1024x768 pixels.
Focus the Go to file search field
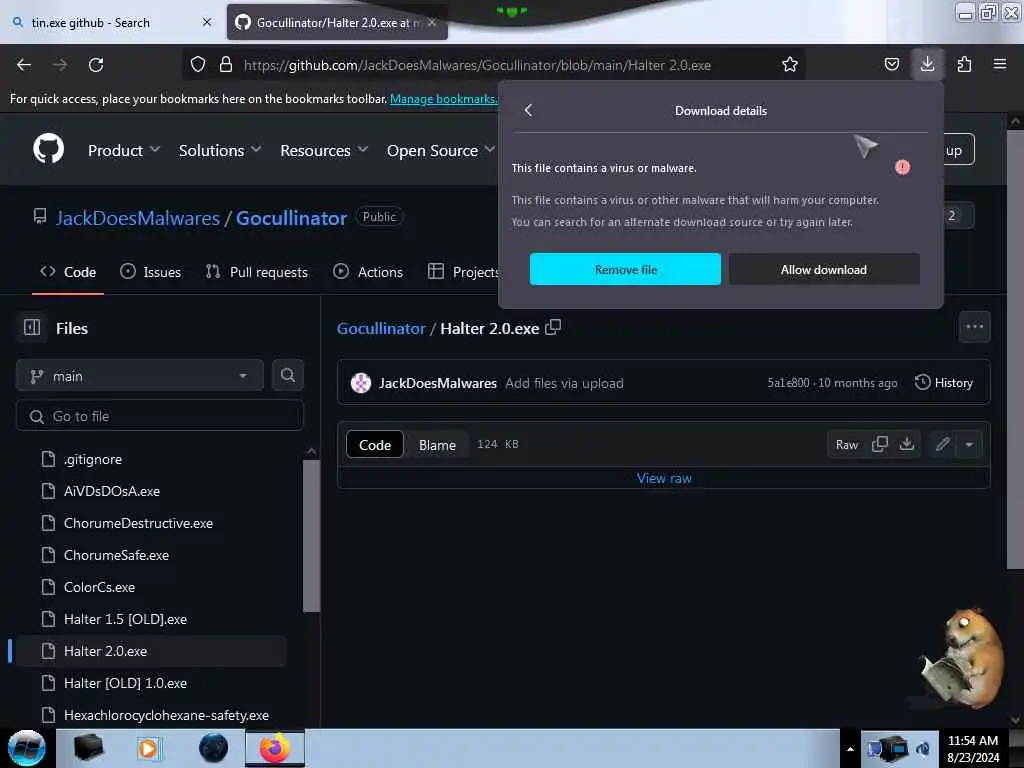click(160, 416)
